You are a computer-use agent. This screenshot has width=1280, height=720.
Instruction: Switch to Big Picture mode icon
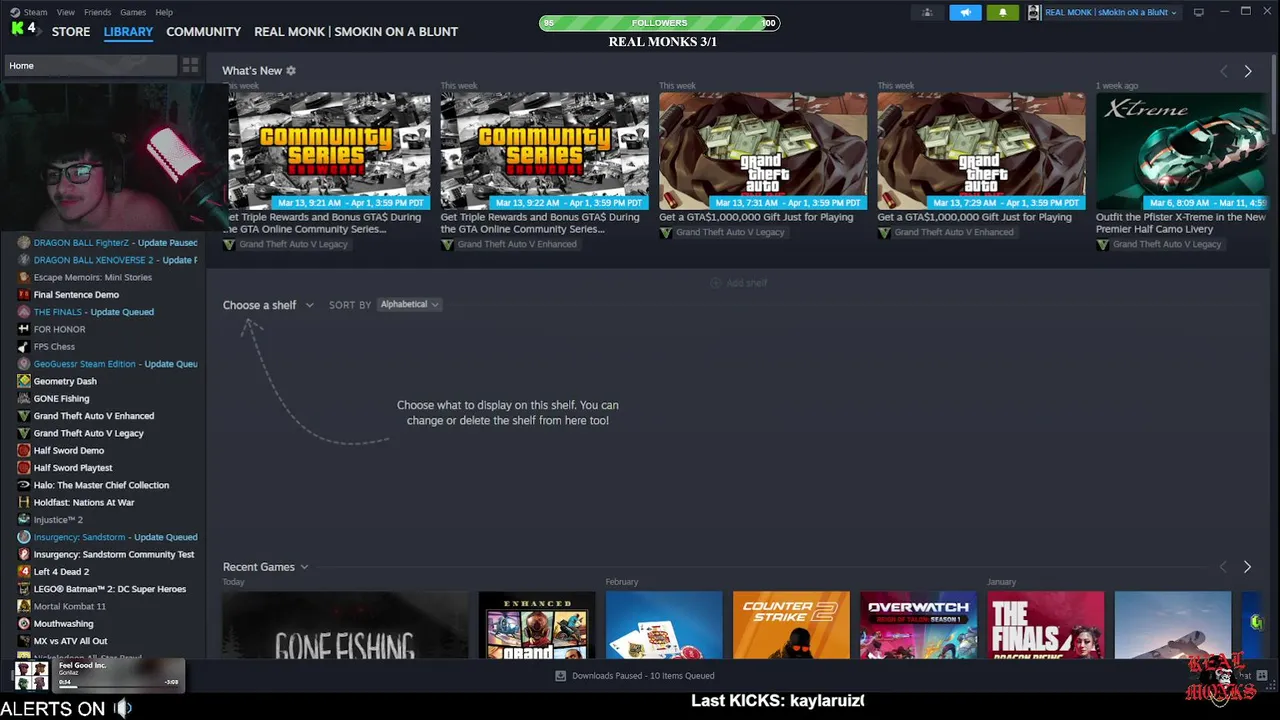1198,12
